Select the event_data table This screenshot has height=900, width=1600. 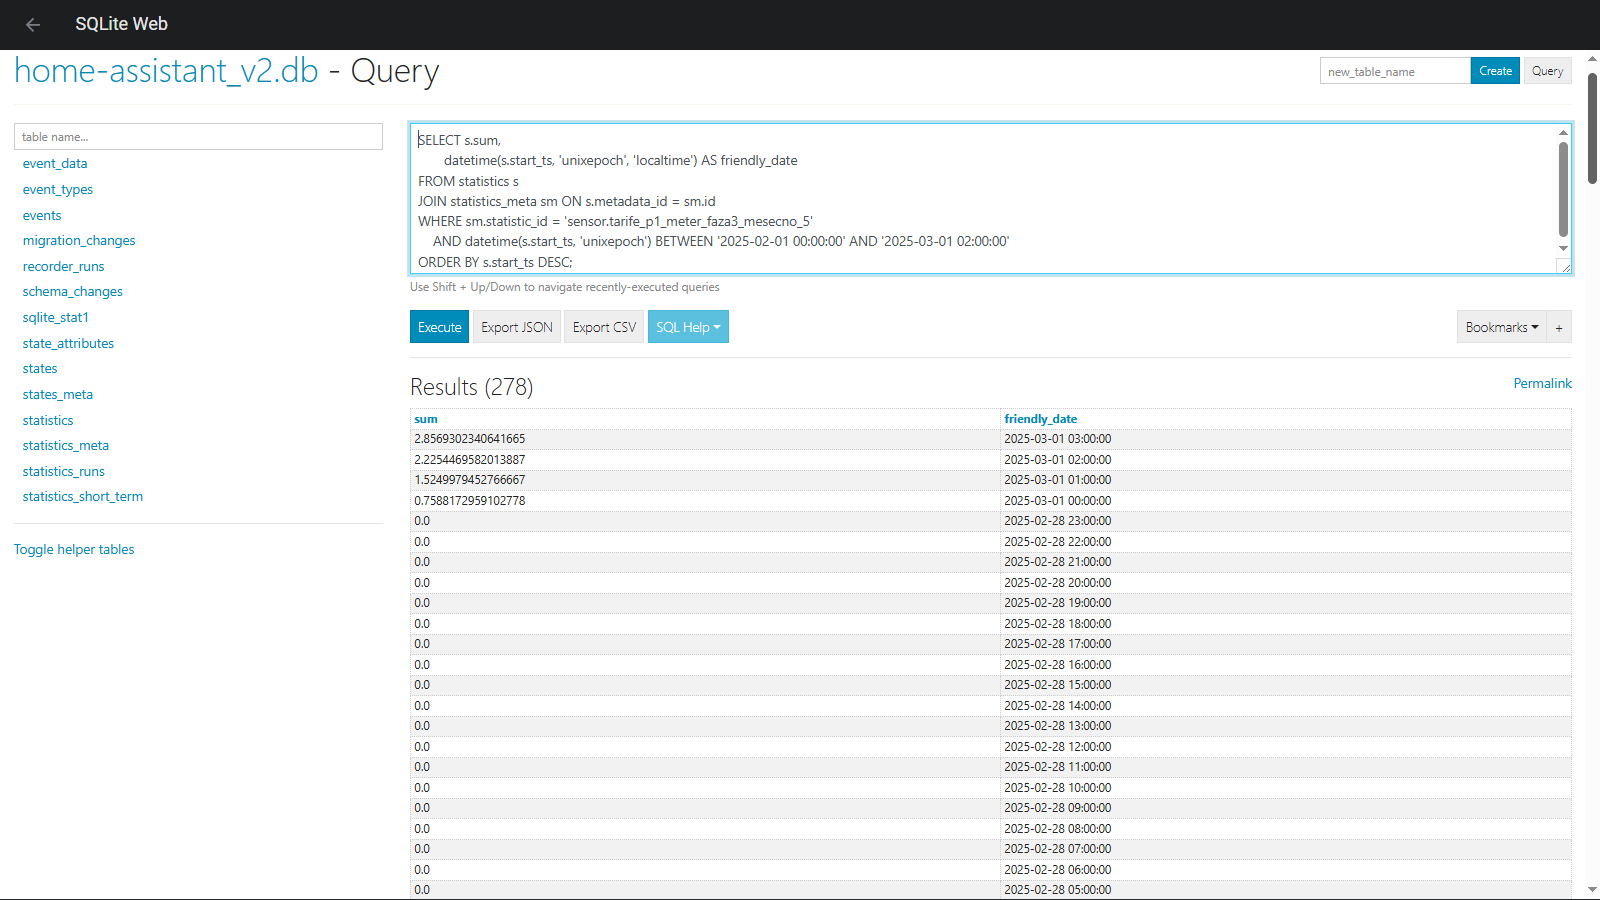[55, 163]
